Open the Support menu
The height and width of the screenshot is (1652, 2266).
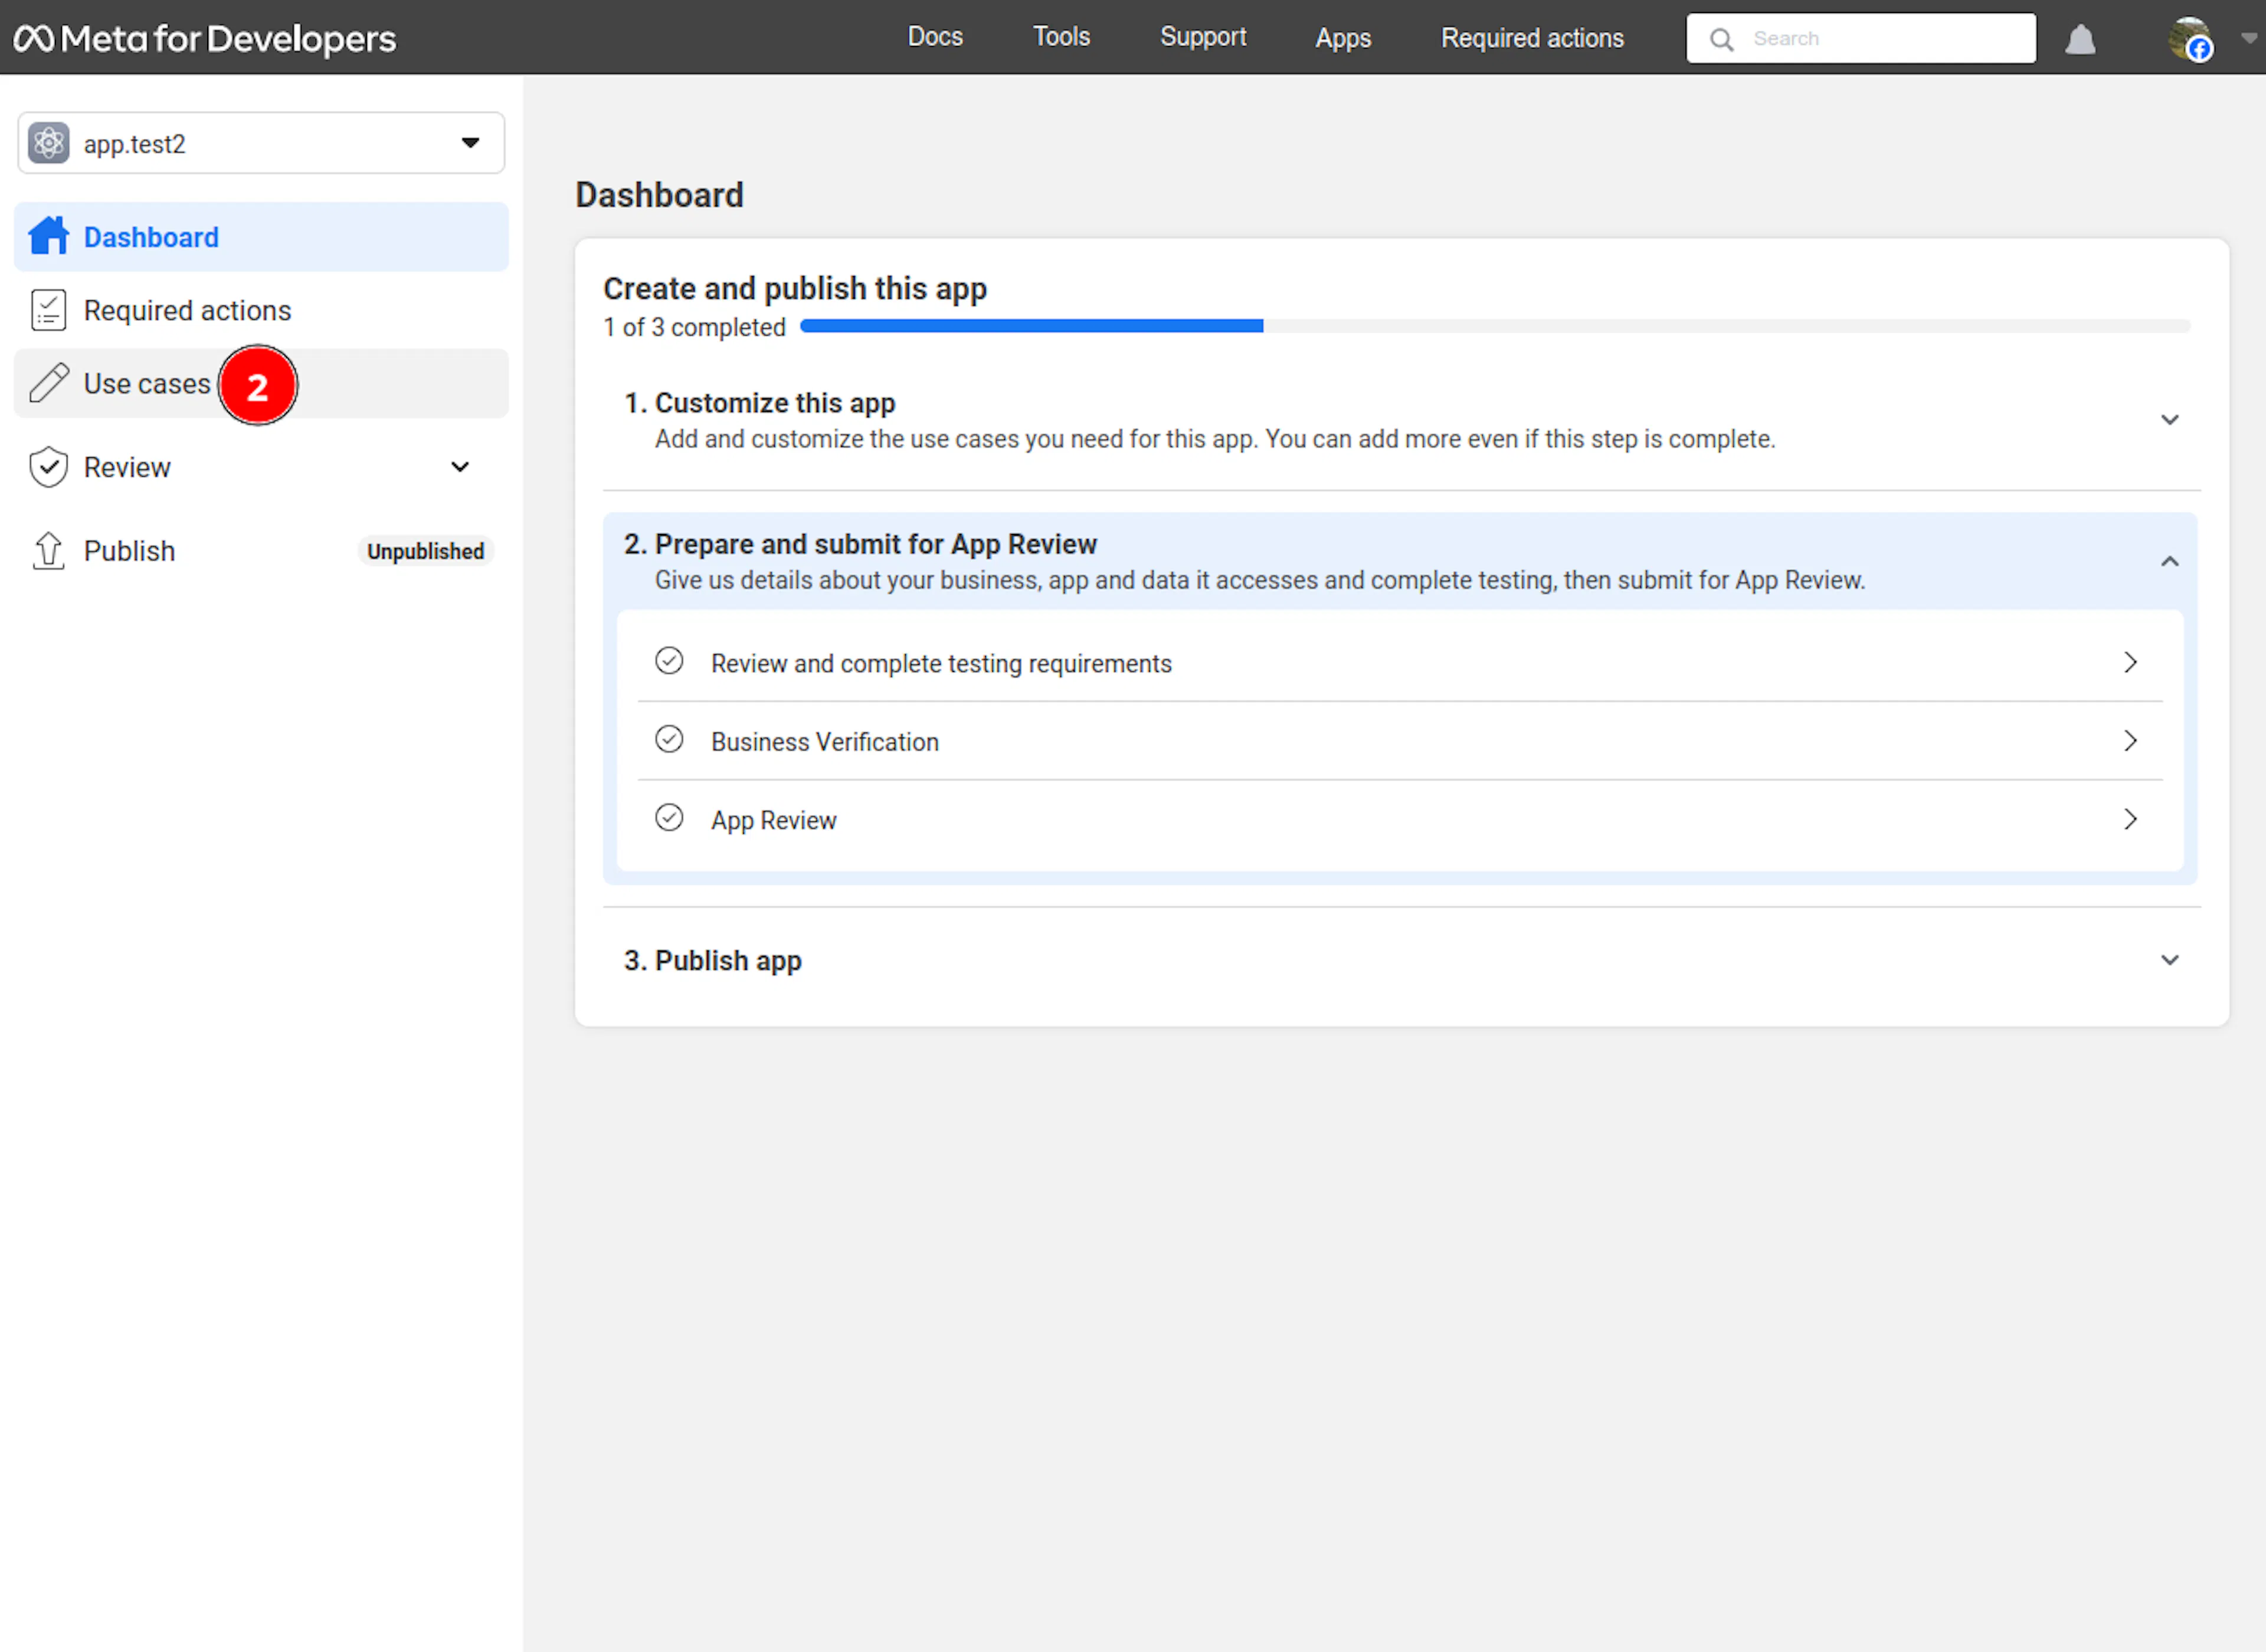pyautogui.click(x=1203, y=37)
